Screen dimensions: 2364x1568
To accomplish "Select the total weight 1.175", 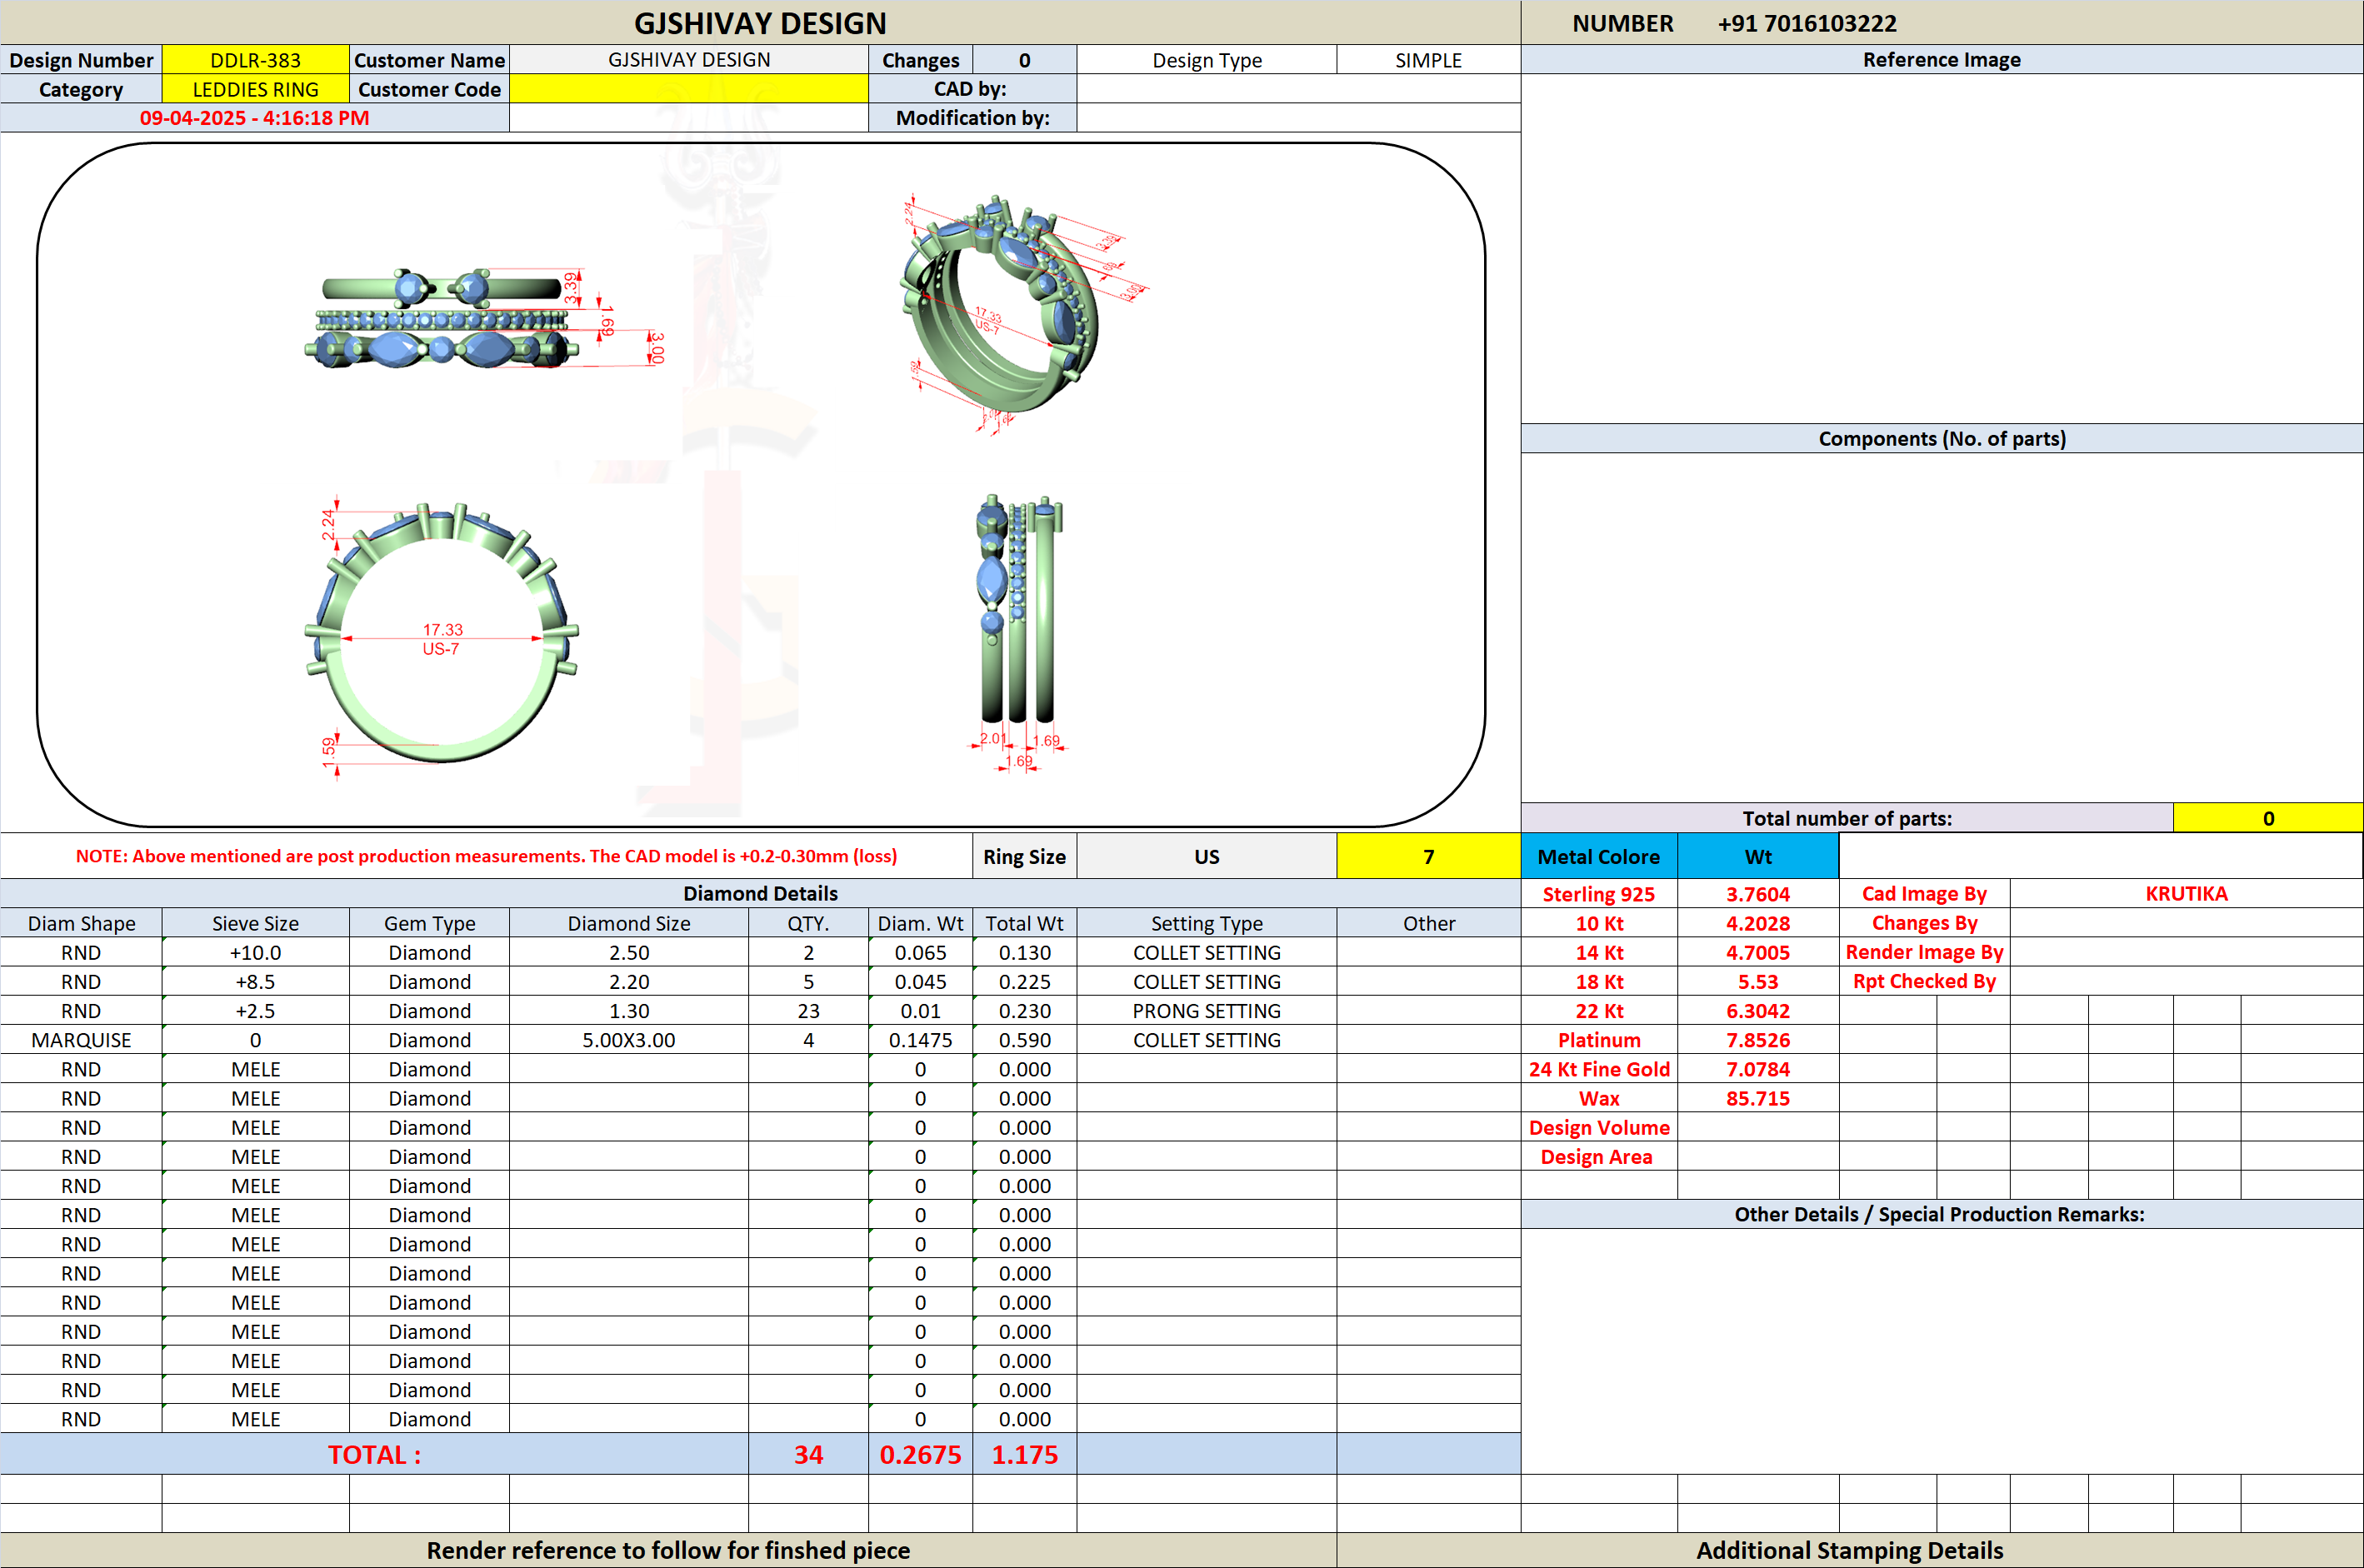I will tap(1024, 1454).
